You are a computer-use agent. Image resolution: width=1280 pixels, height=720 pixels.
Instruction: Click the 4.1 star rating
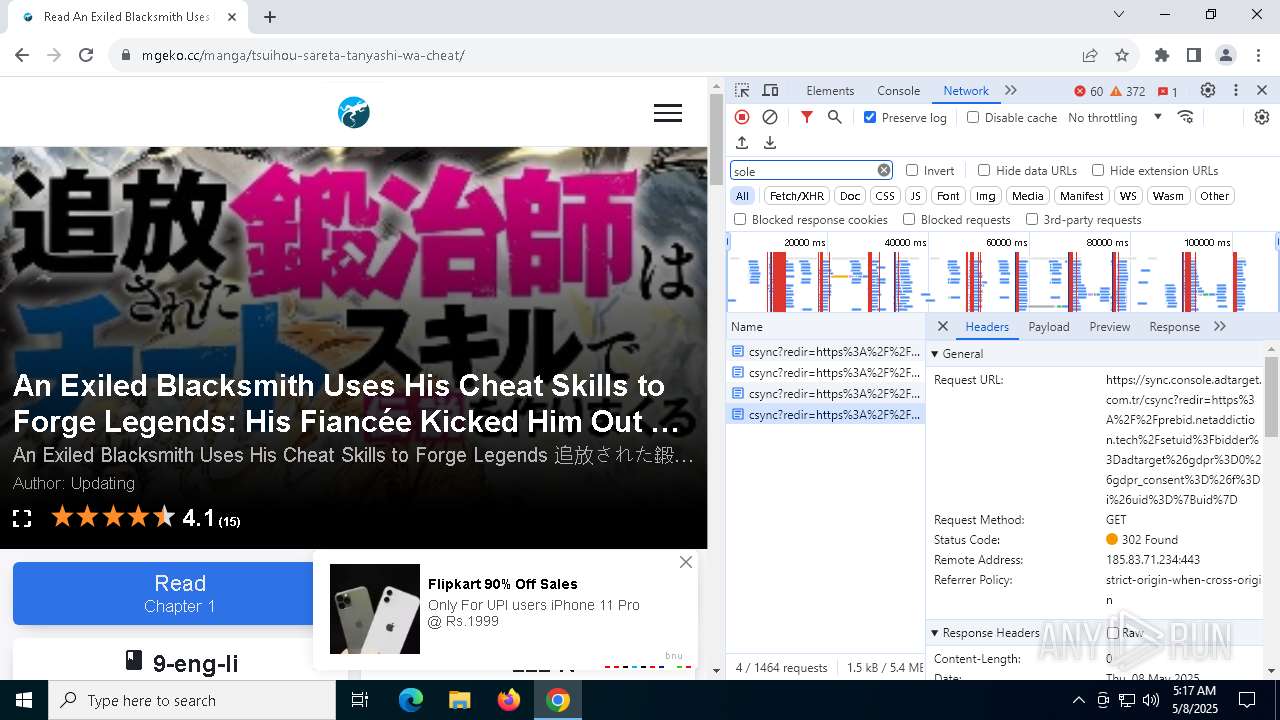[198, 517]
